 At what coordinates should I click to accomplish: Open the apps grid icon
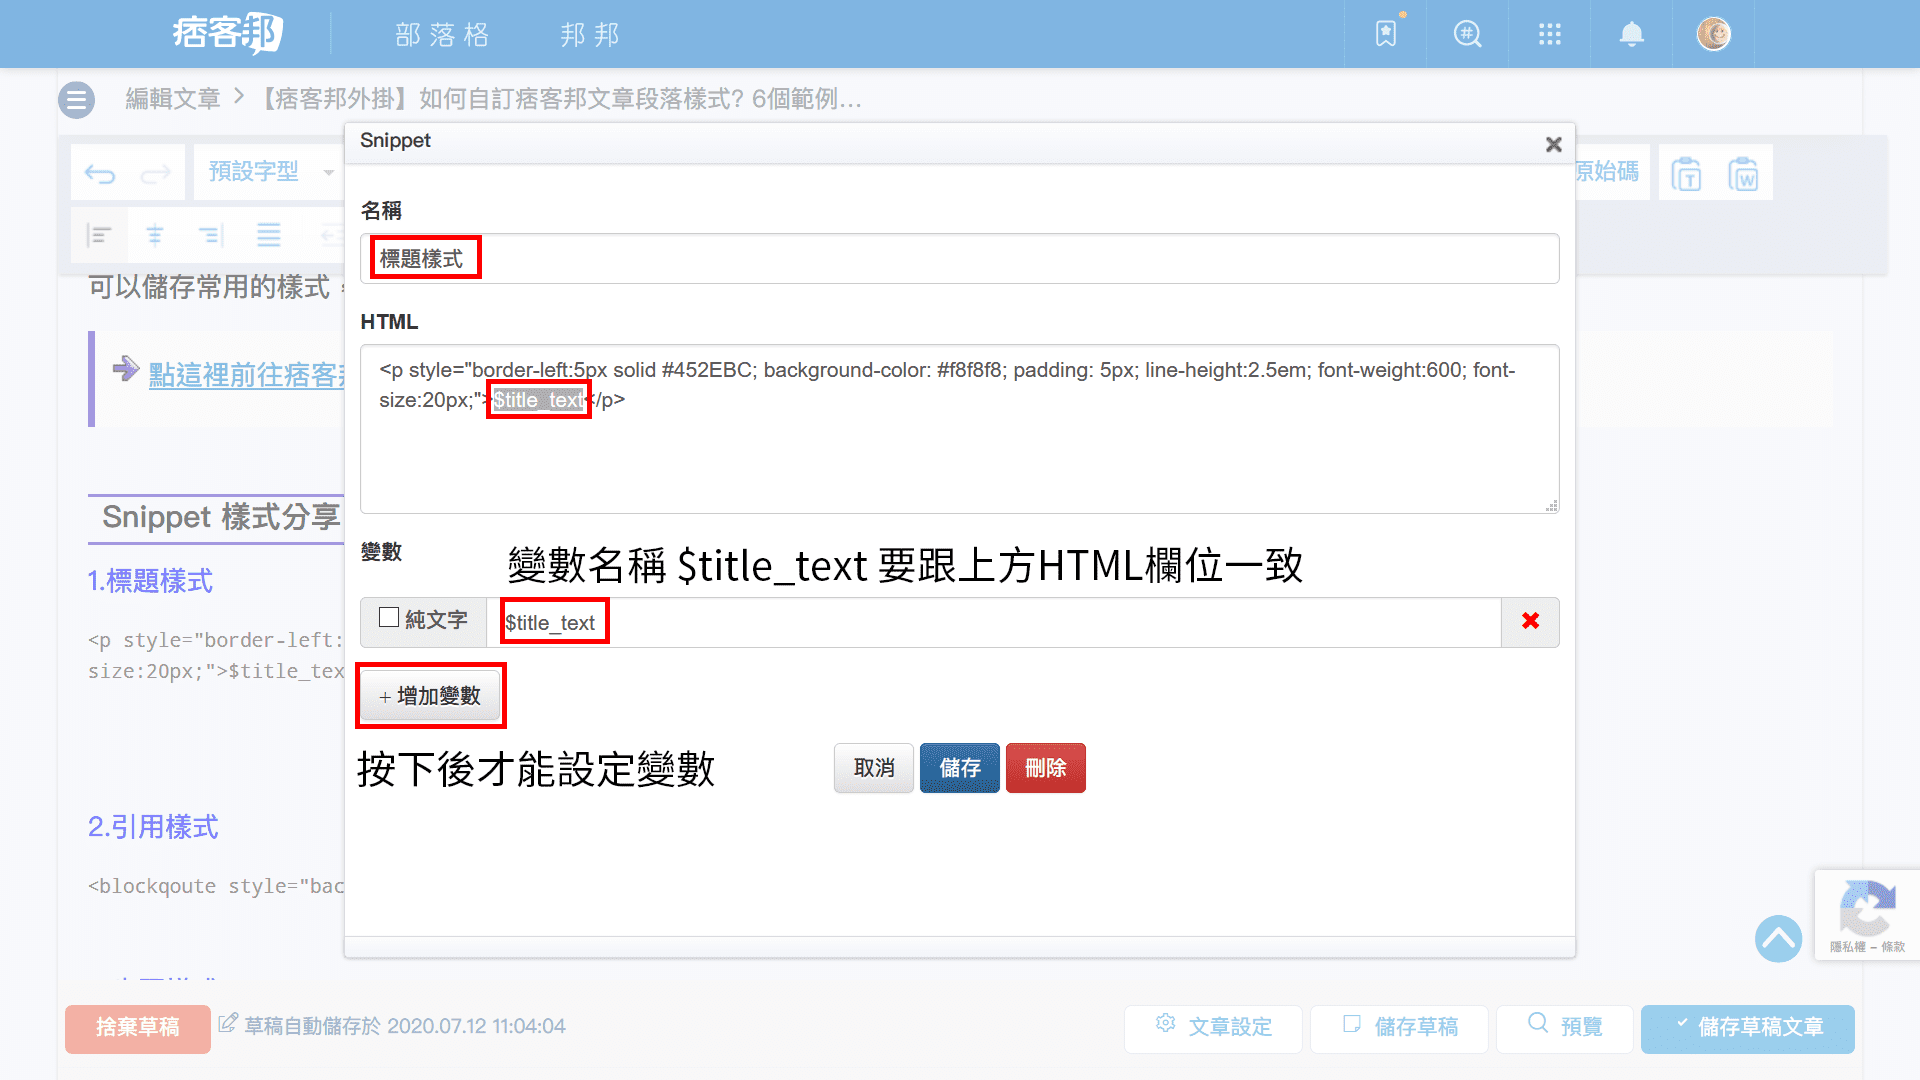click(x=1549, y=35)
